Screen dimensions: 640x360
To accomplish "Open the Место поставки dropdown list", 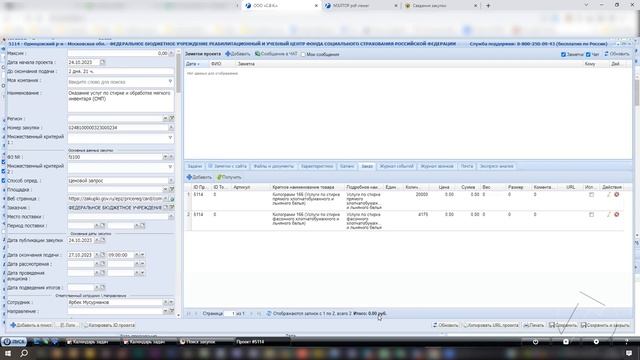I will [171, 217].
